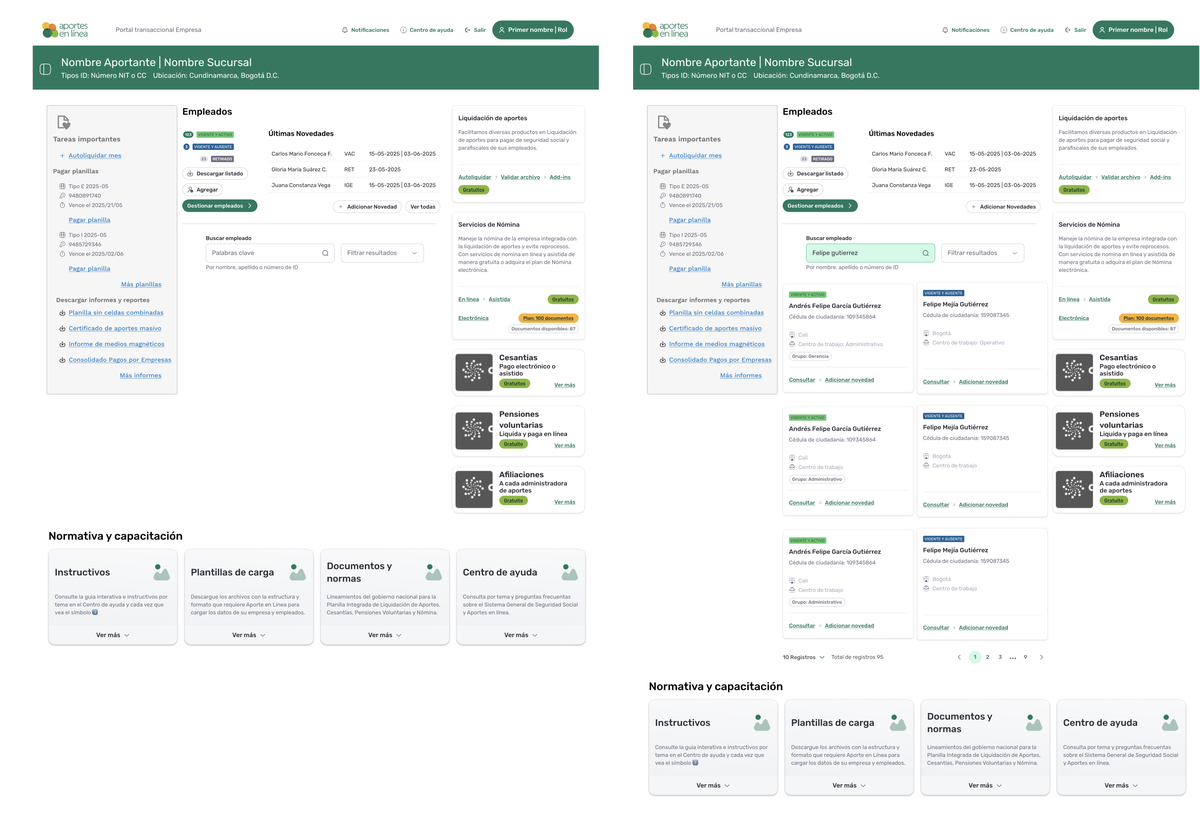Screen dimensions: 1200x813
Task: Click Ver más on Pensiones voluntarias card, right frame
Action: point(1165,445)
